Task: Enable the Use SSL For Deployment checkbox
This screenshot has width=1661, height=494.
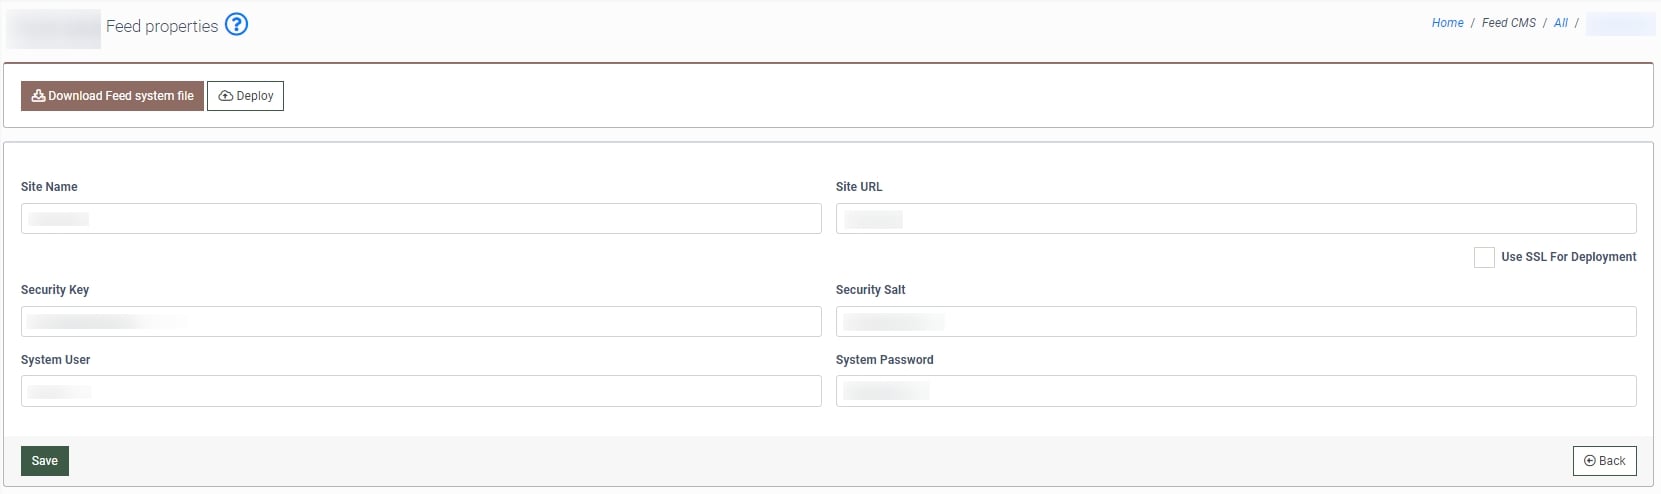Action: pos(1484,257)
